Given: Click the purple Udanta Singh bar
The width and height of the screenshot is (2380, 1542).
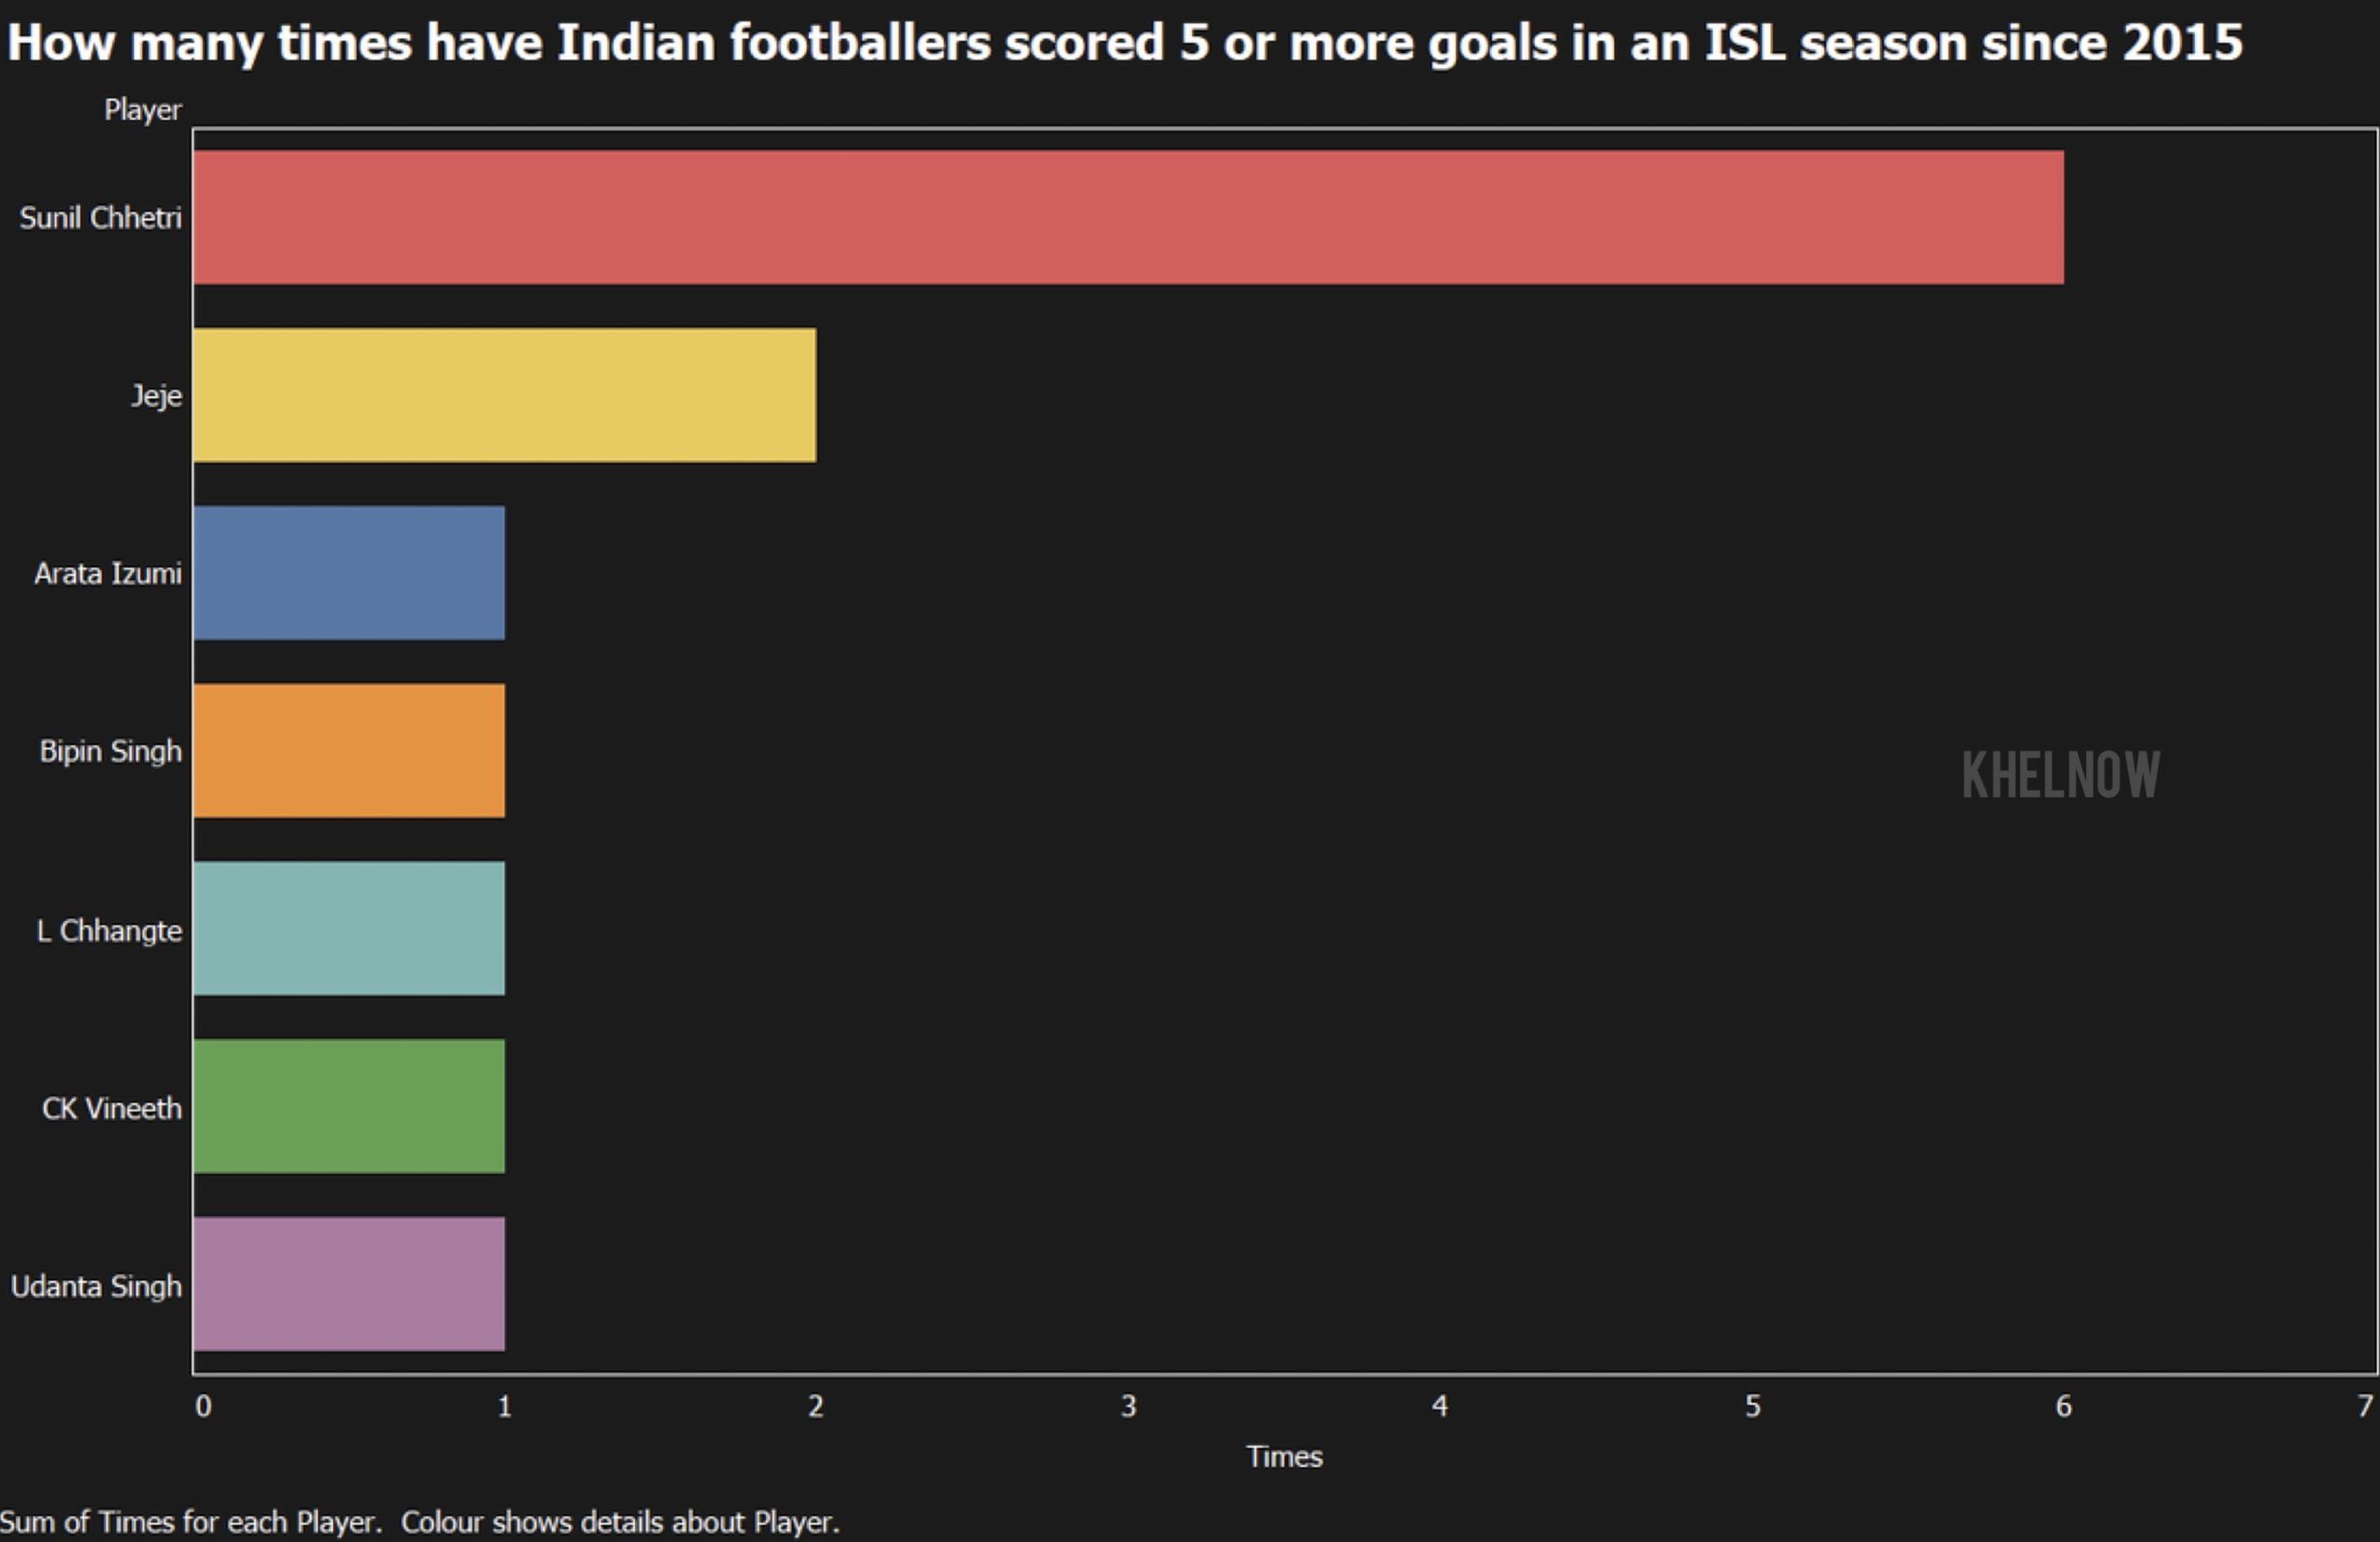Looking at the screenshot, I should (x=349, y=1284).
